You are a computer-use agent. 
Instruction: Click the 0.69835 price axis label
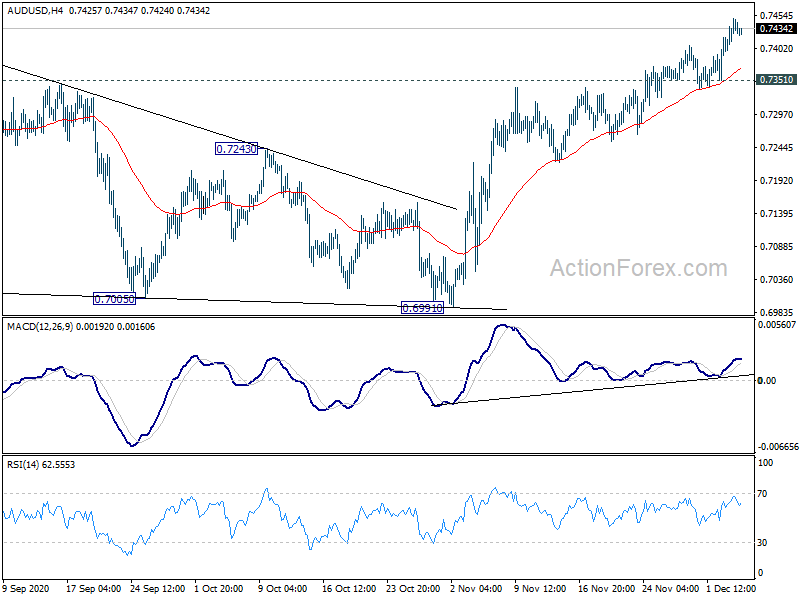[777, 312]
